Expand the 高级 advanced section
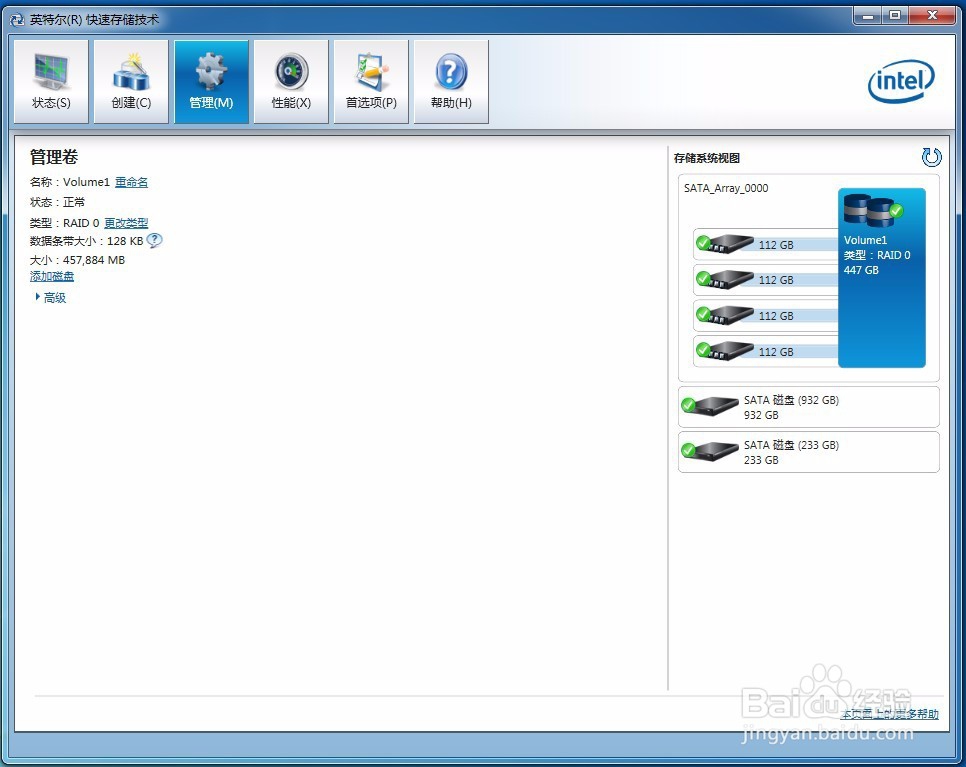The height and width of the screenshot is (767, 966). click(x=51, y=298)
